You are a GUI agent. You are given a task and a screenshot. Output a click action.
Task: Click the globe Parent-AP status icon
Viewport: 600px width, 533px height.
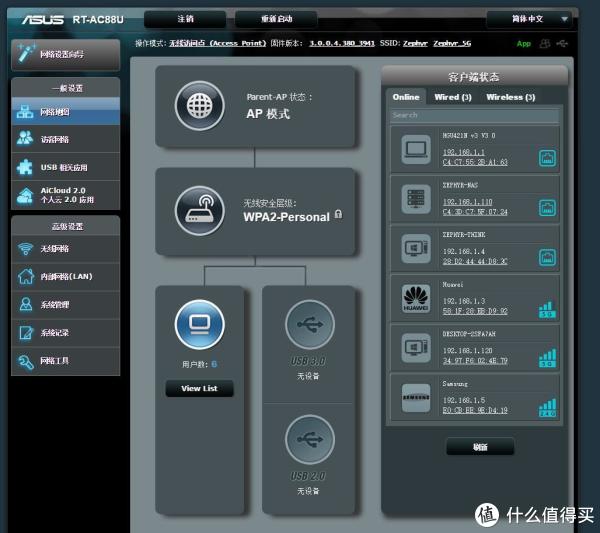coord(200,106)
